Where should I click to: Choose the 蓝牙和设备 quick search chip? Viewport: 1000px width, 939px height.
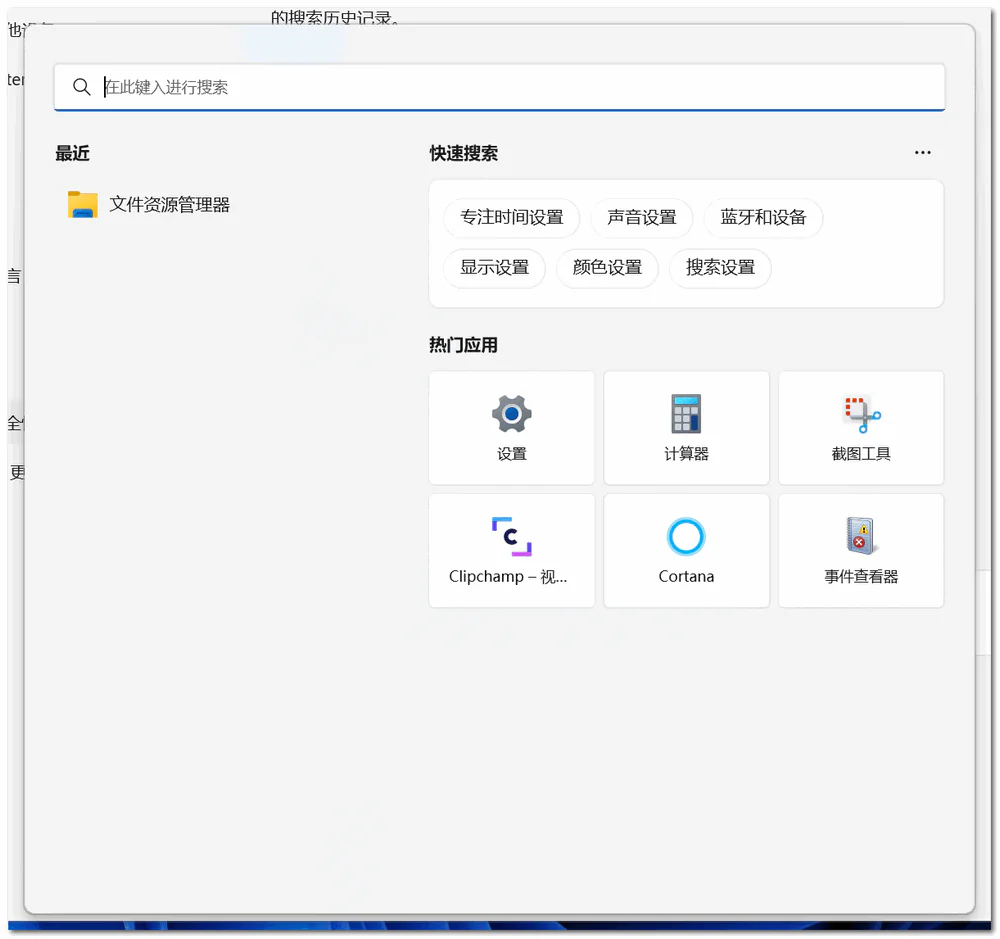(763, 218)
